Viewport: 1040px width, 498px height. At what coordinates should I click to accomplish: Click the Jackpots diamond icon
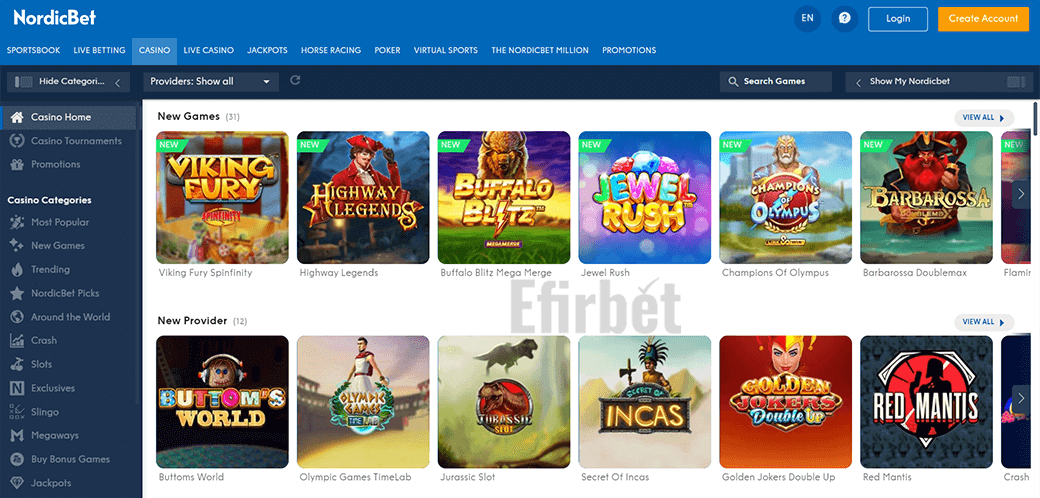pyautogui.click(x=17, y=483)
